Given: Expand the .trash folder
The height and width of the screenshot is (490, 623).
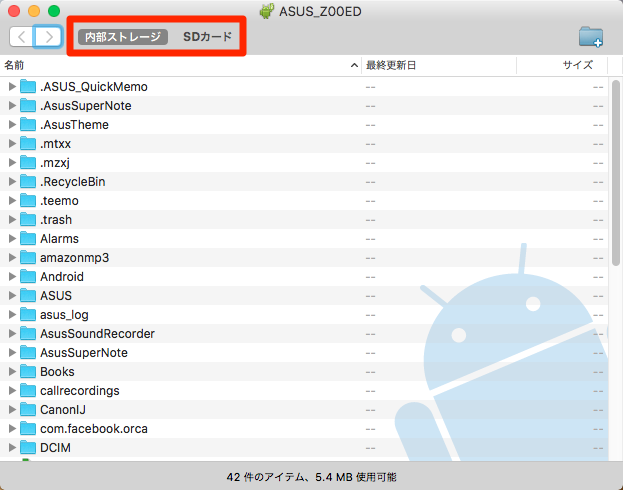Looking at the screenshot, I should [x=12, y=219].
